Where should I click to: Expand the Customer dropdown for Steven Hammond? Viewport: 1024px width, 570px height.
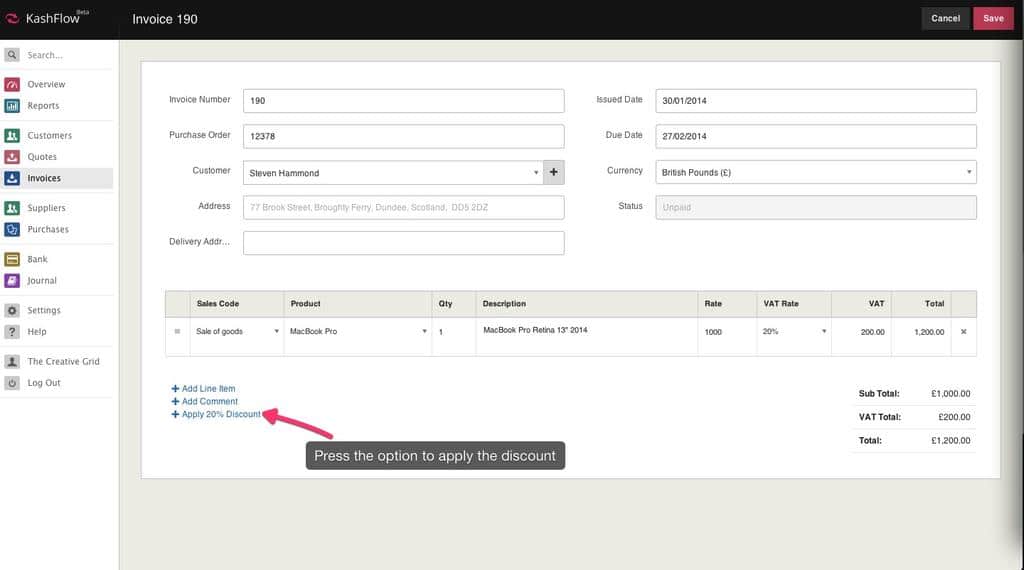pos(536,173)
